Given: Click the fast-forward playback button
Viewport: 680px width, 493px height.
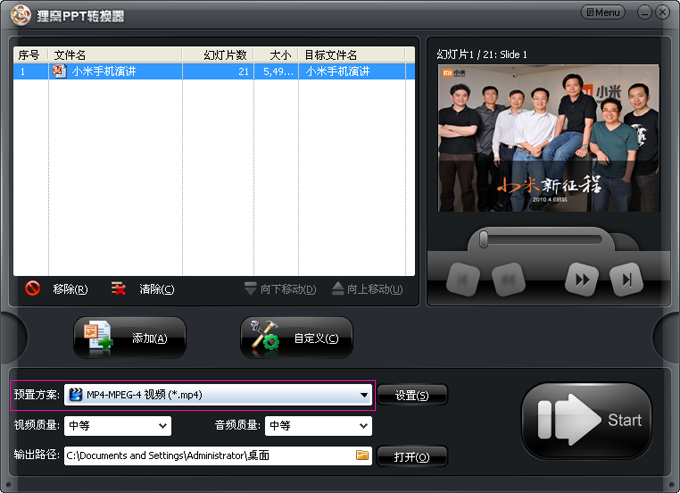Looking at the screenshot, I should [581, 279].
